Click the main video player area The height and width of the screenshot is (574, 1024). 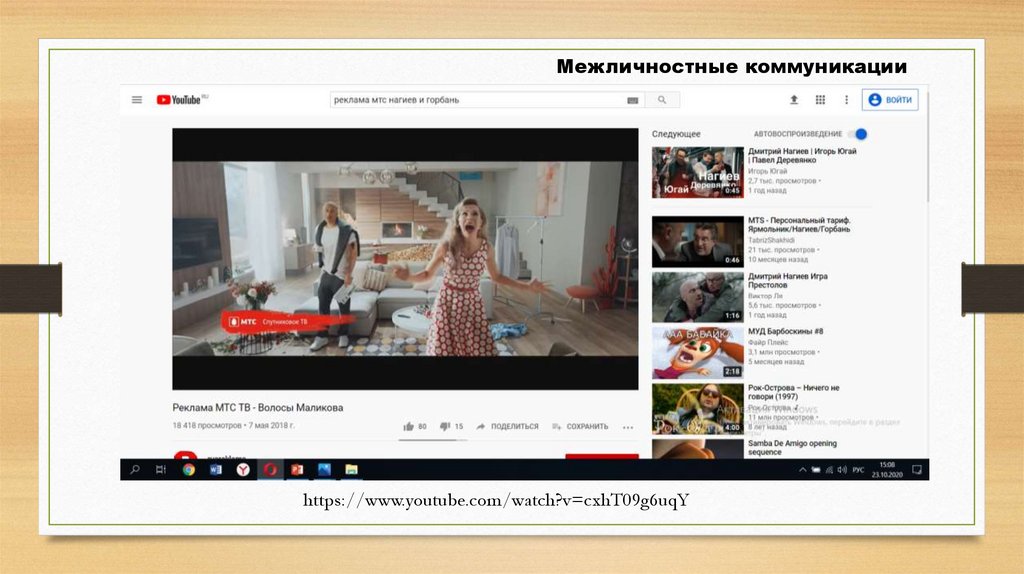[x=406, y=259]
